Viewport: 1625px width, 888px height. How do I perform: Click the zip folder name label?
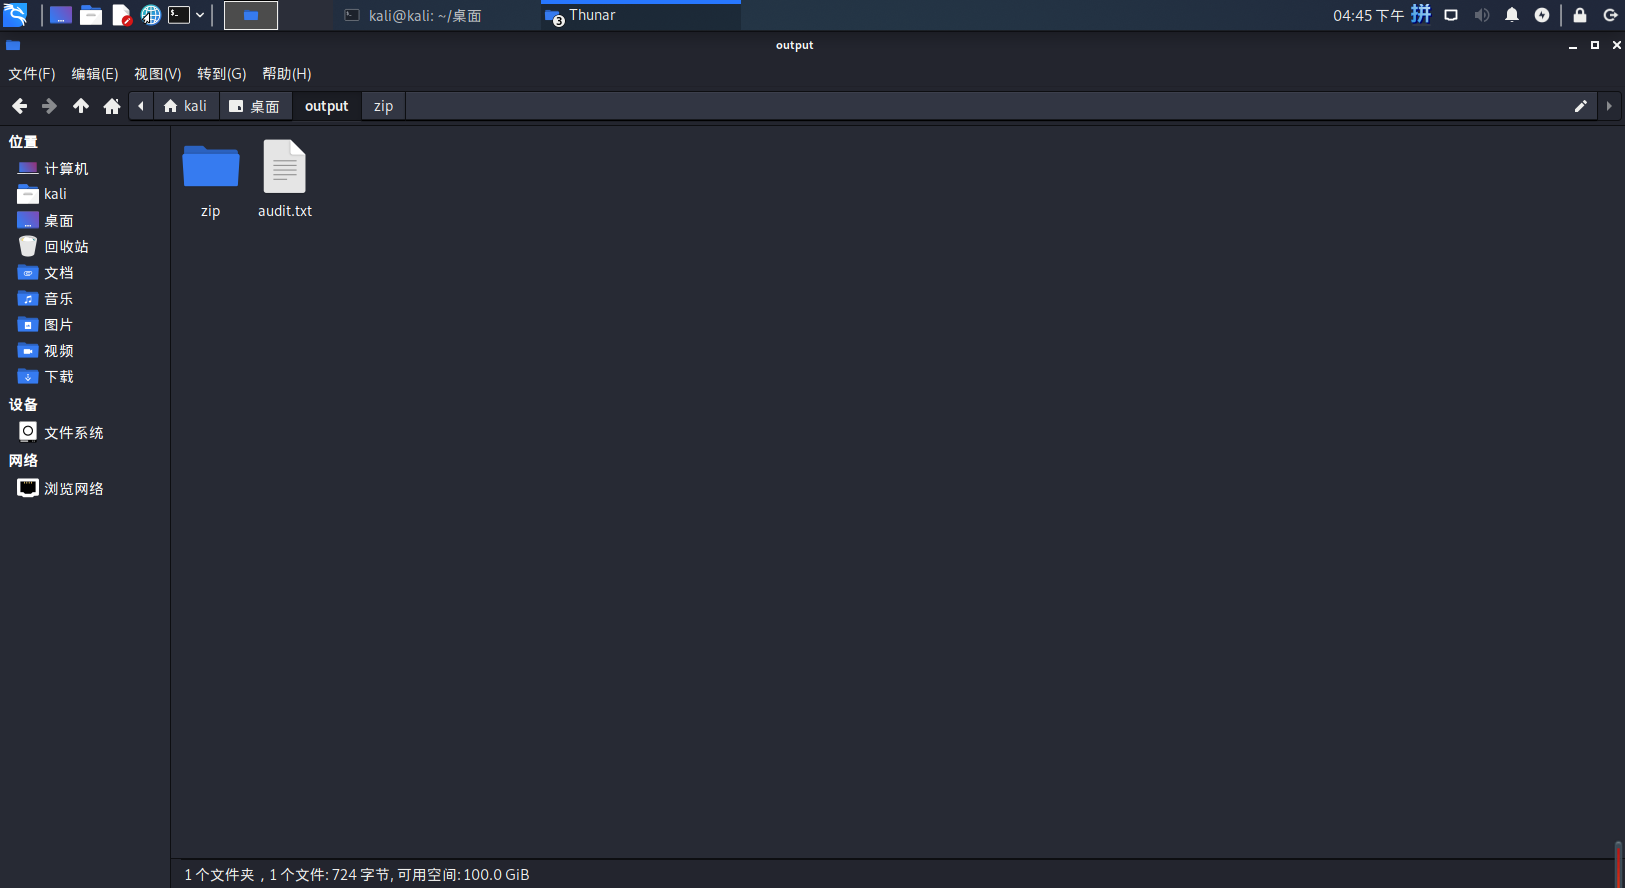(x=210, y=211)
